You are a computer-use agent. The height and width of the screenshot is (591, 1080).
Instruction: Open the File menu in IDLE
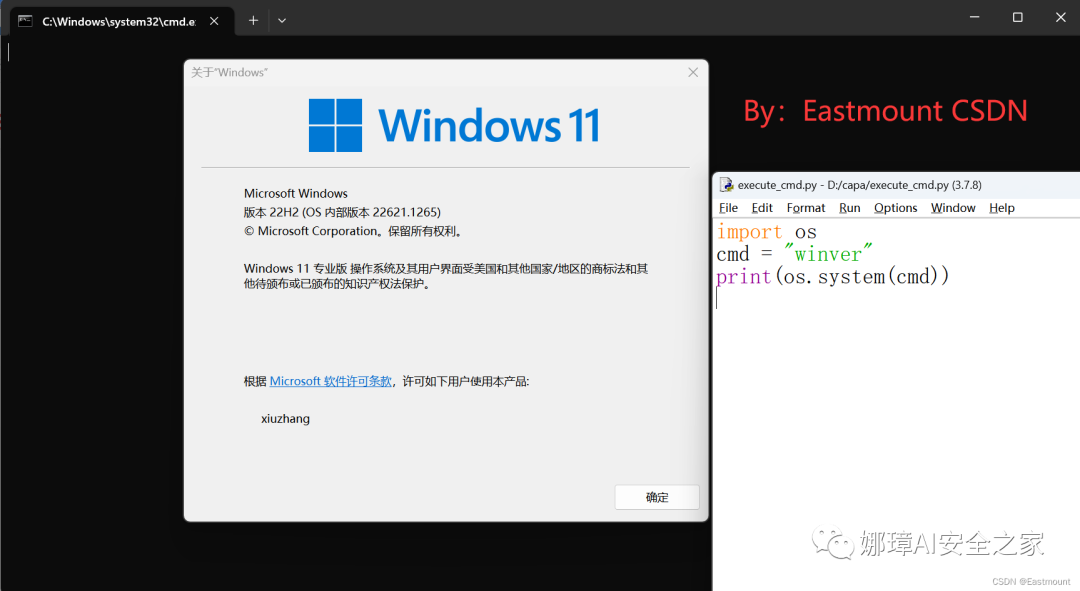(x=728, y=208)
